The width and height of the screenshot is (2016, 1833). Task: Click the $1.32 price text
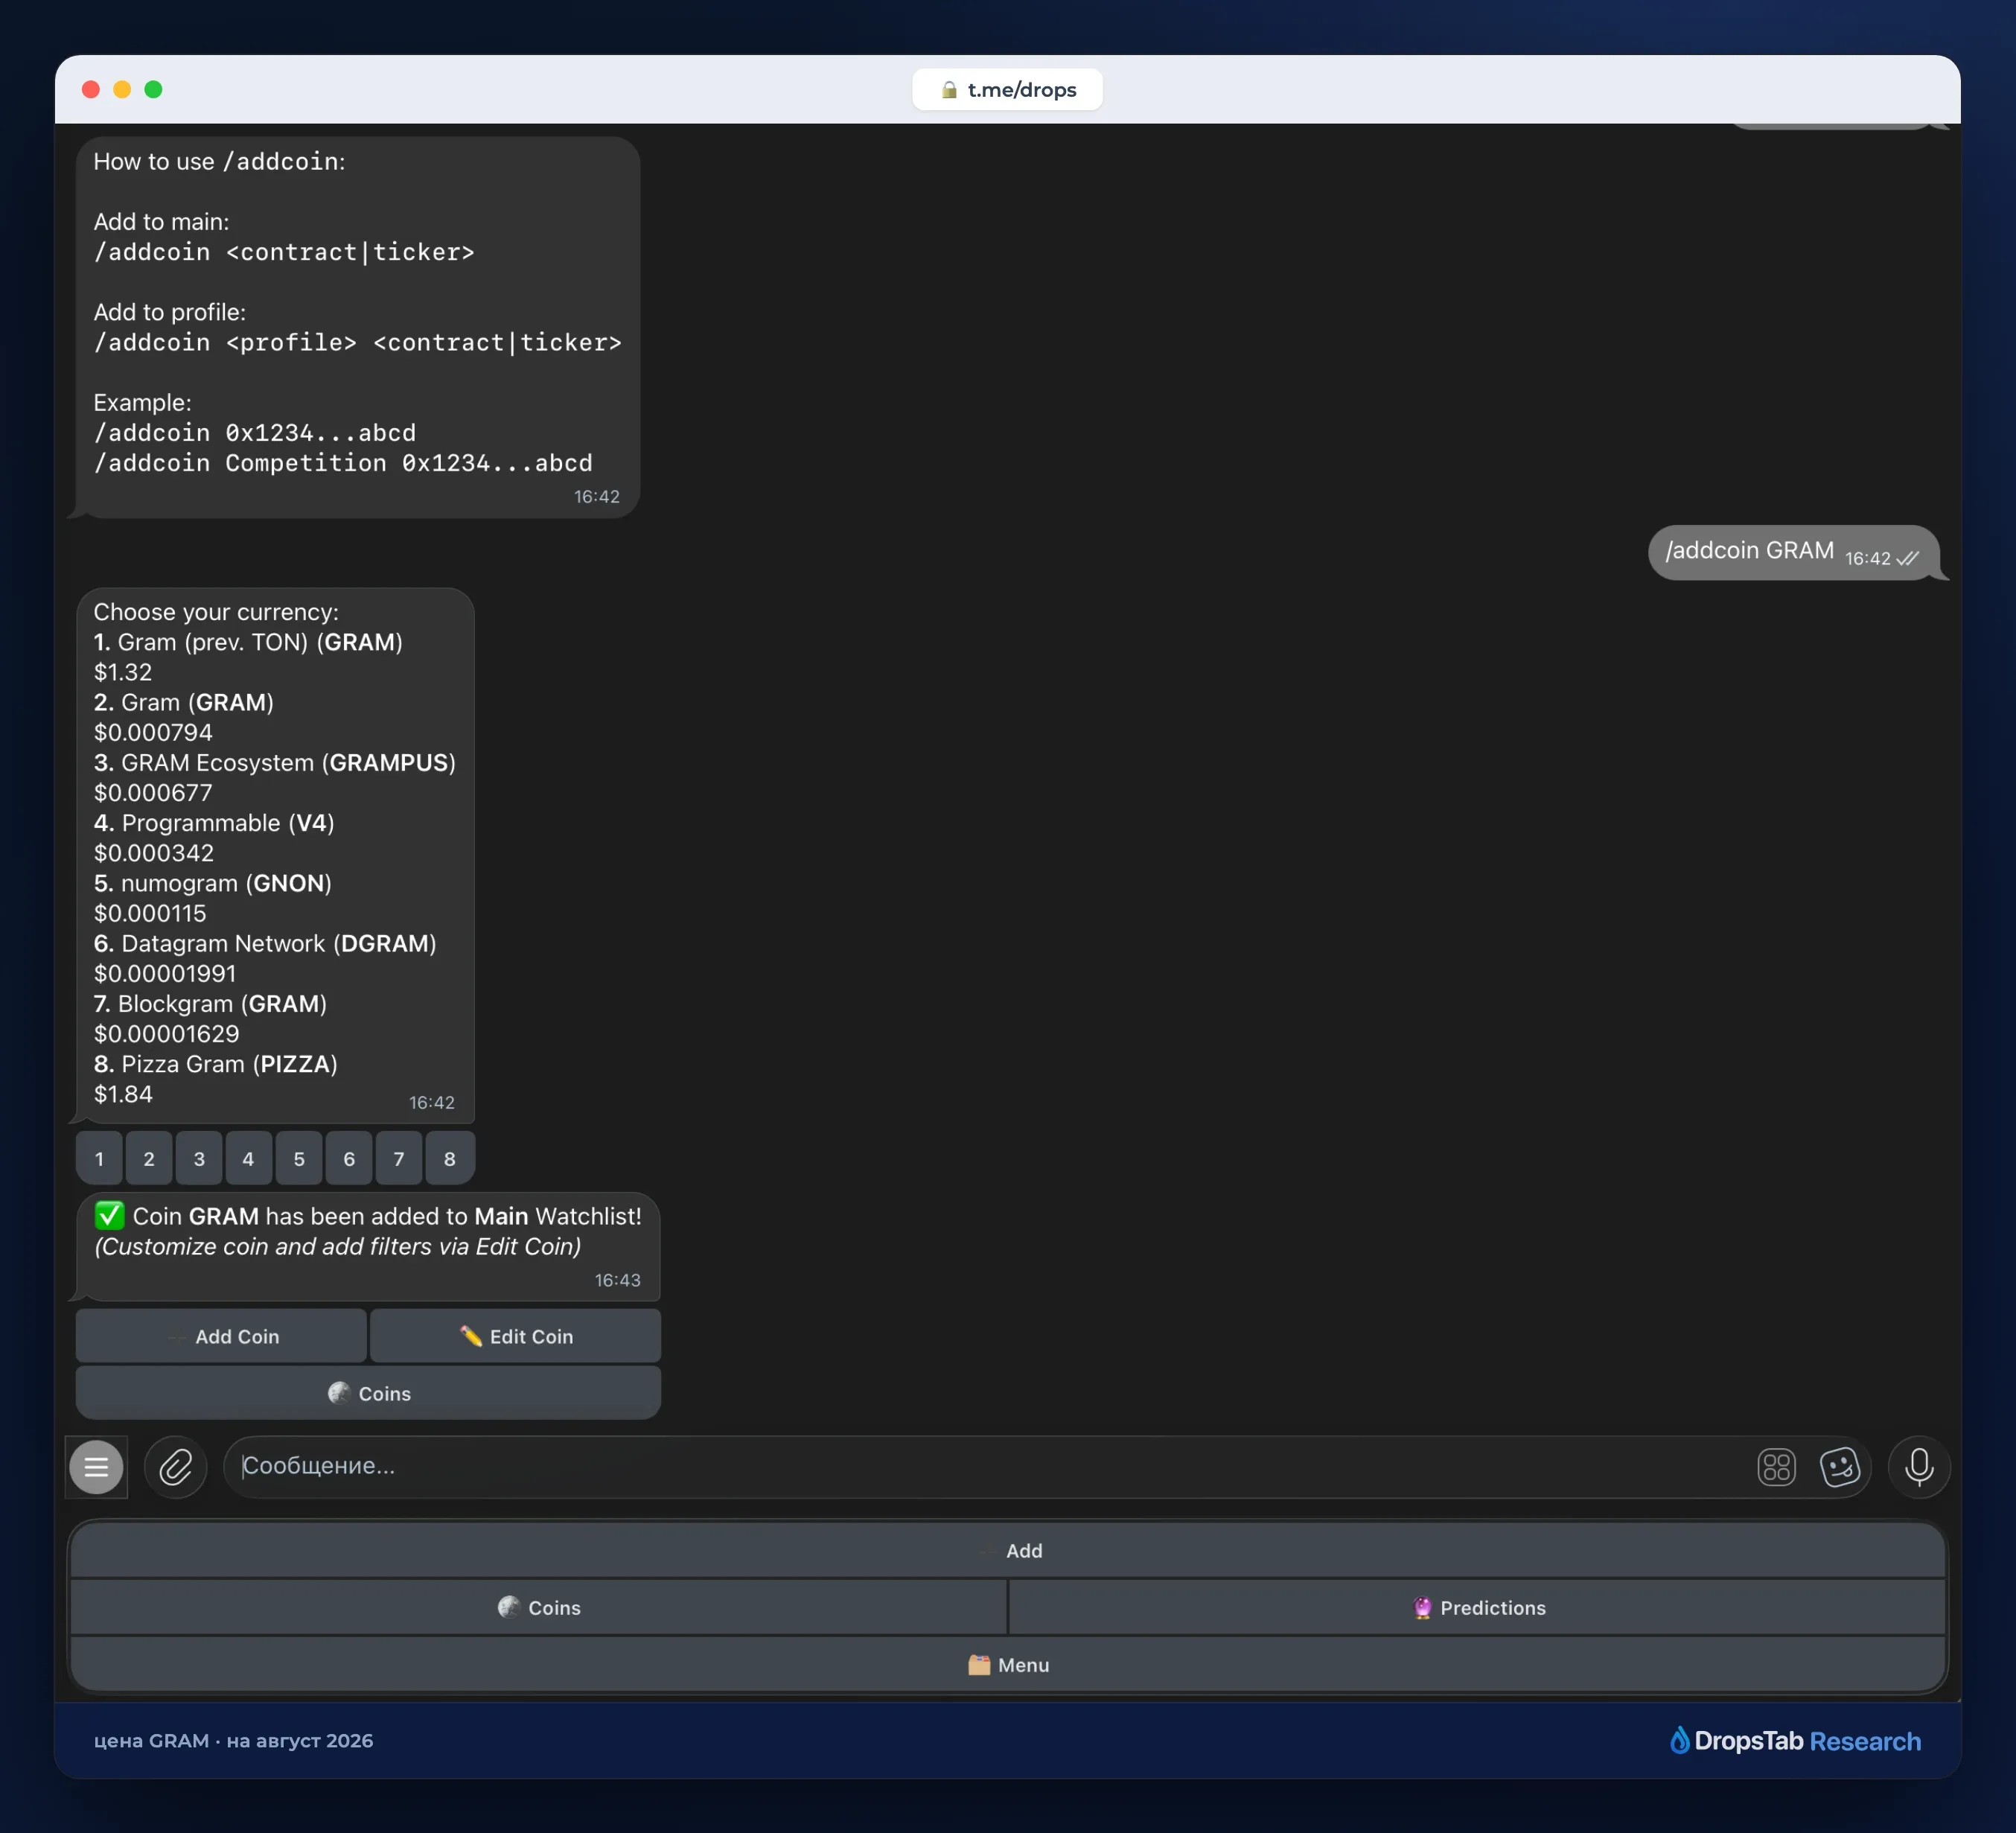(123, 672)
